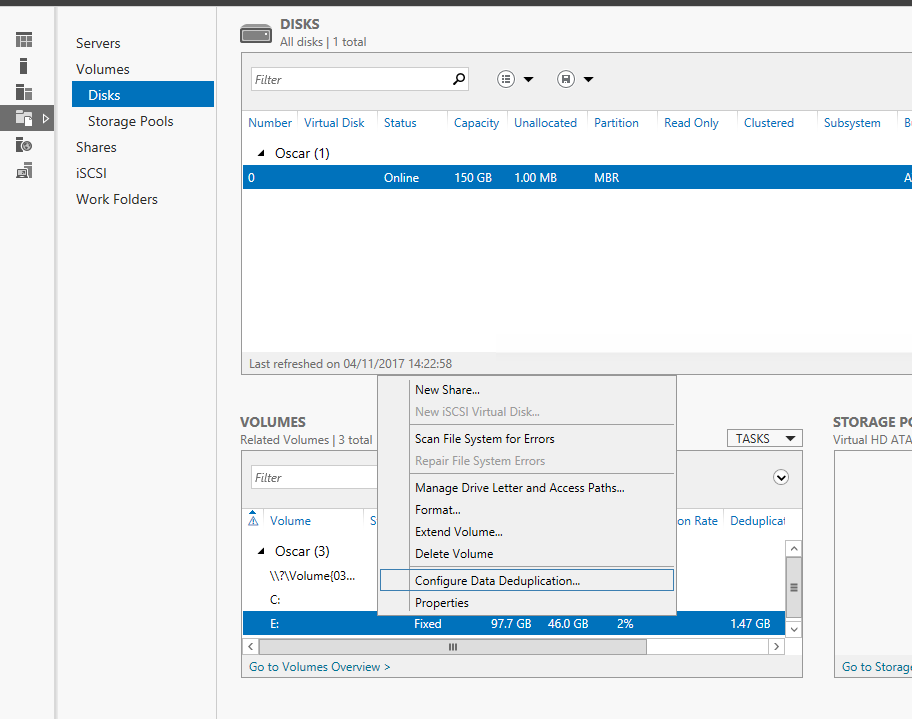Navigate to Storage Pools in the side panel
The height and width of the screenshot is (719, 912).
point(130,121)
